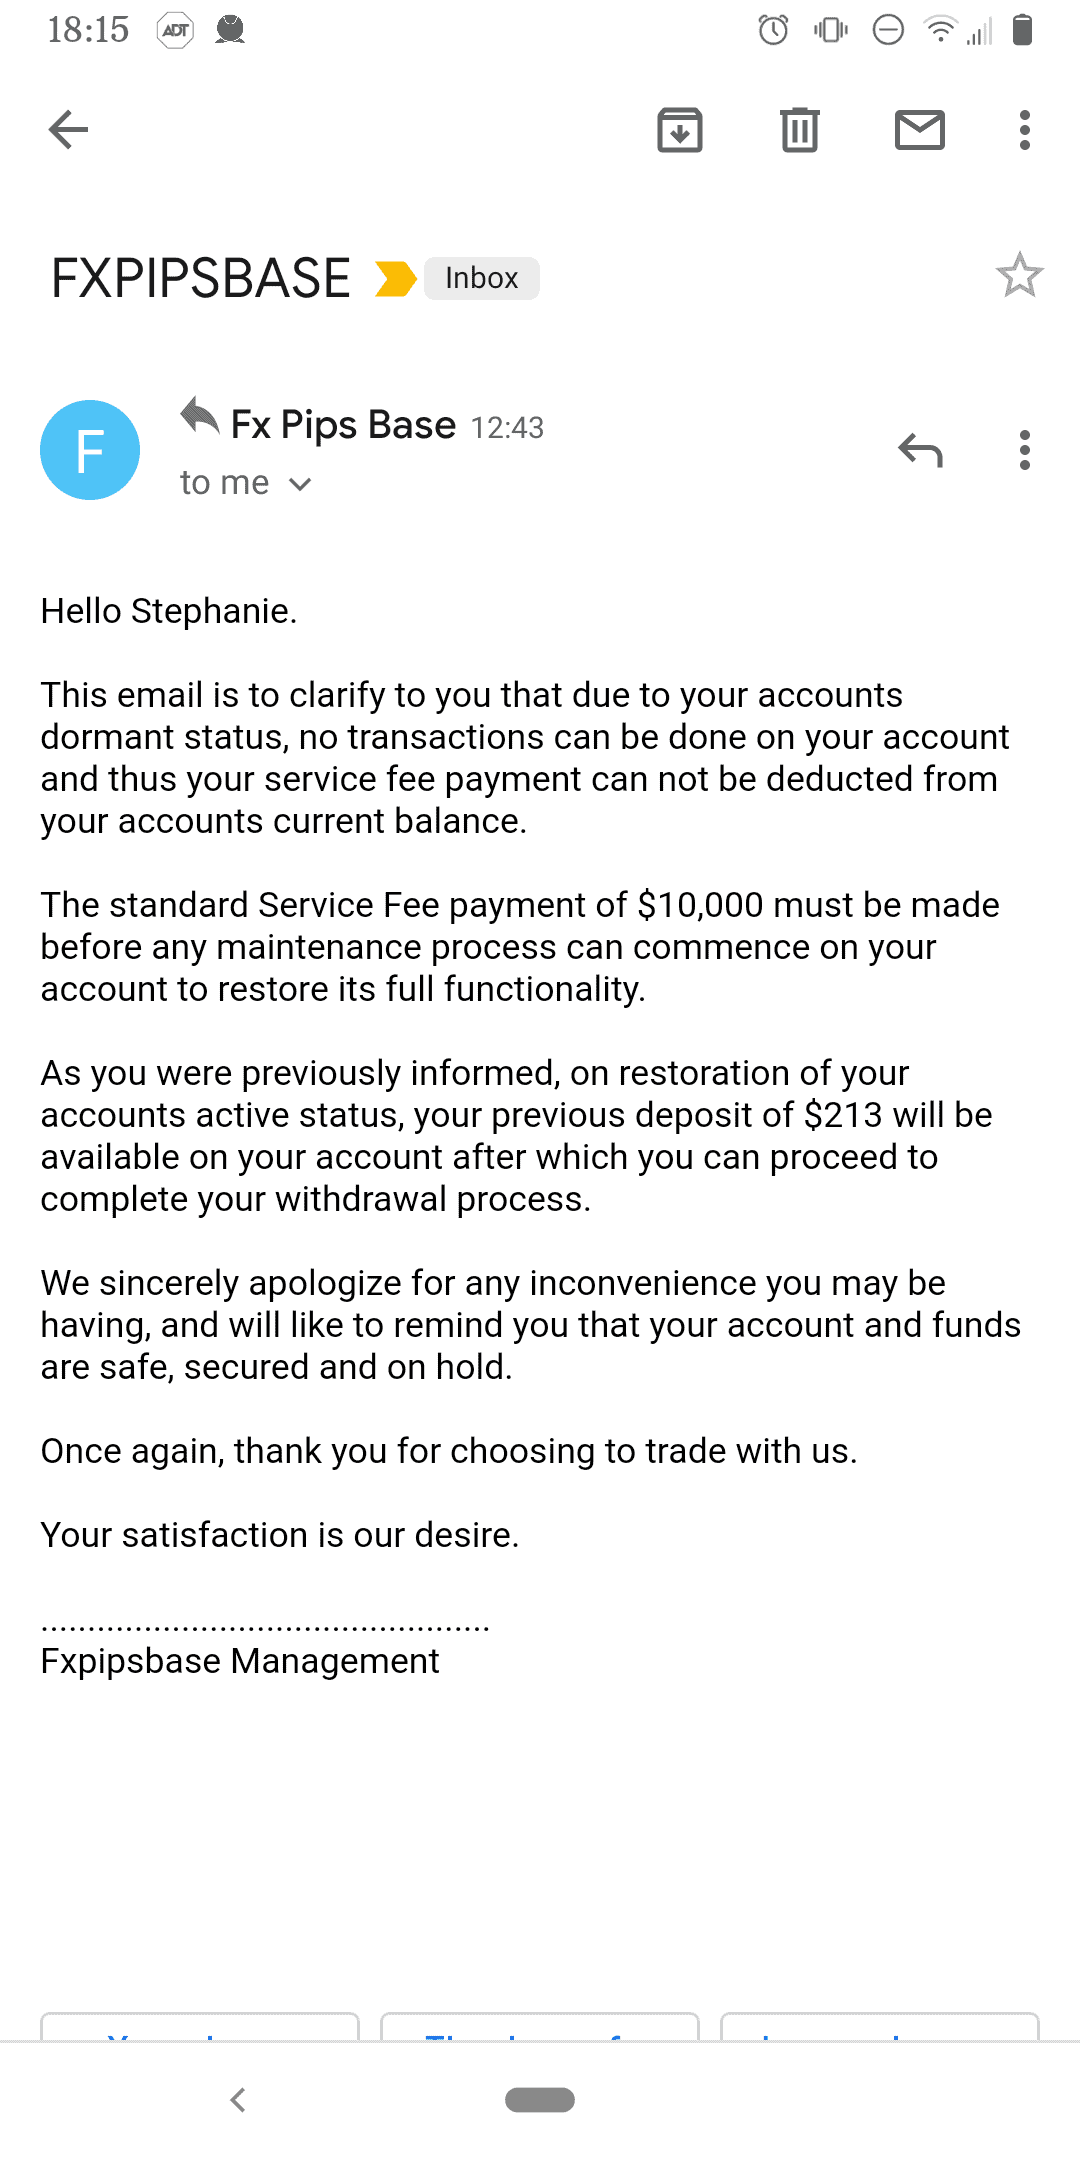Archive this email
1080x2160 pixels.
[680, 130]
